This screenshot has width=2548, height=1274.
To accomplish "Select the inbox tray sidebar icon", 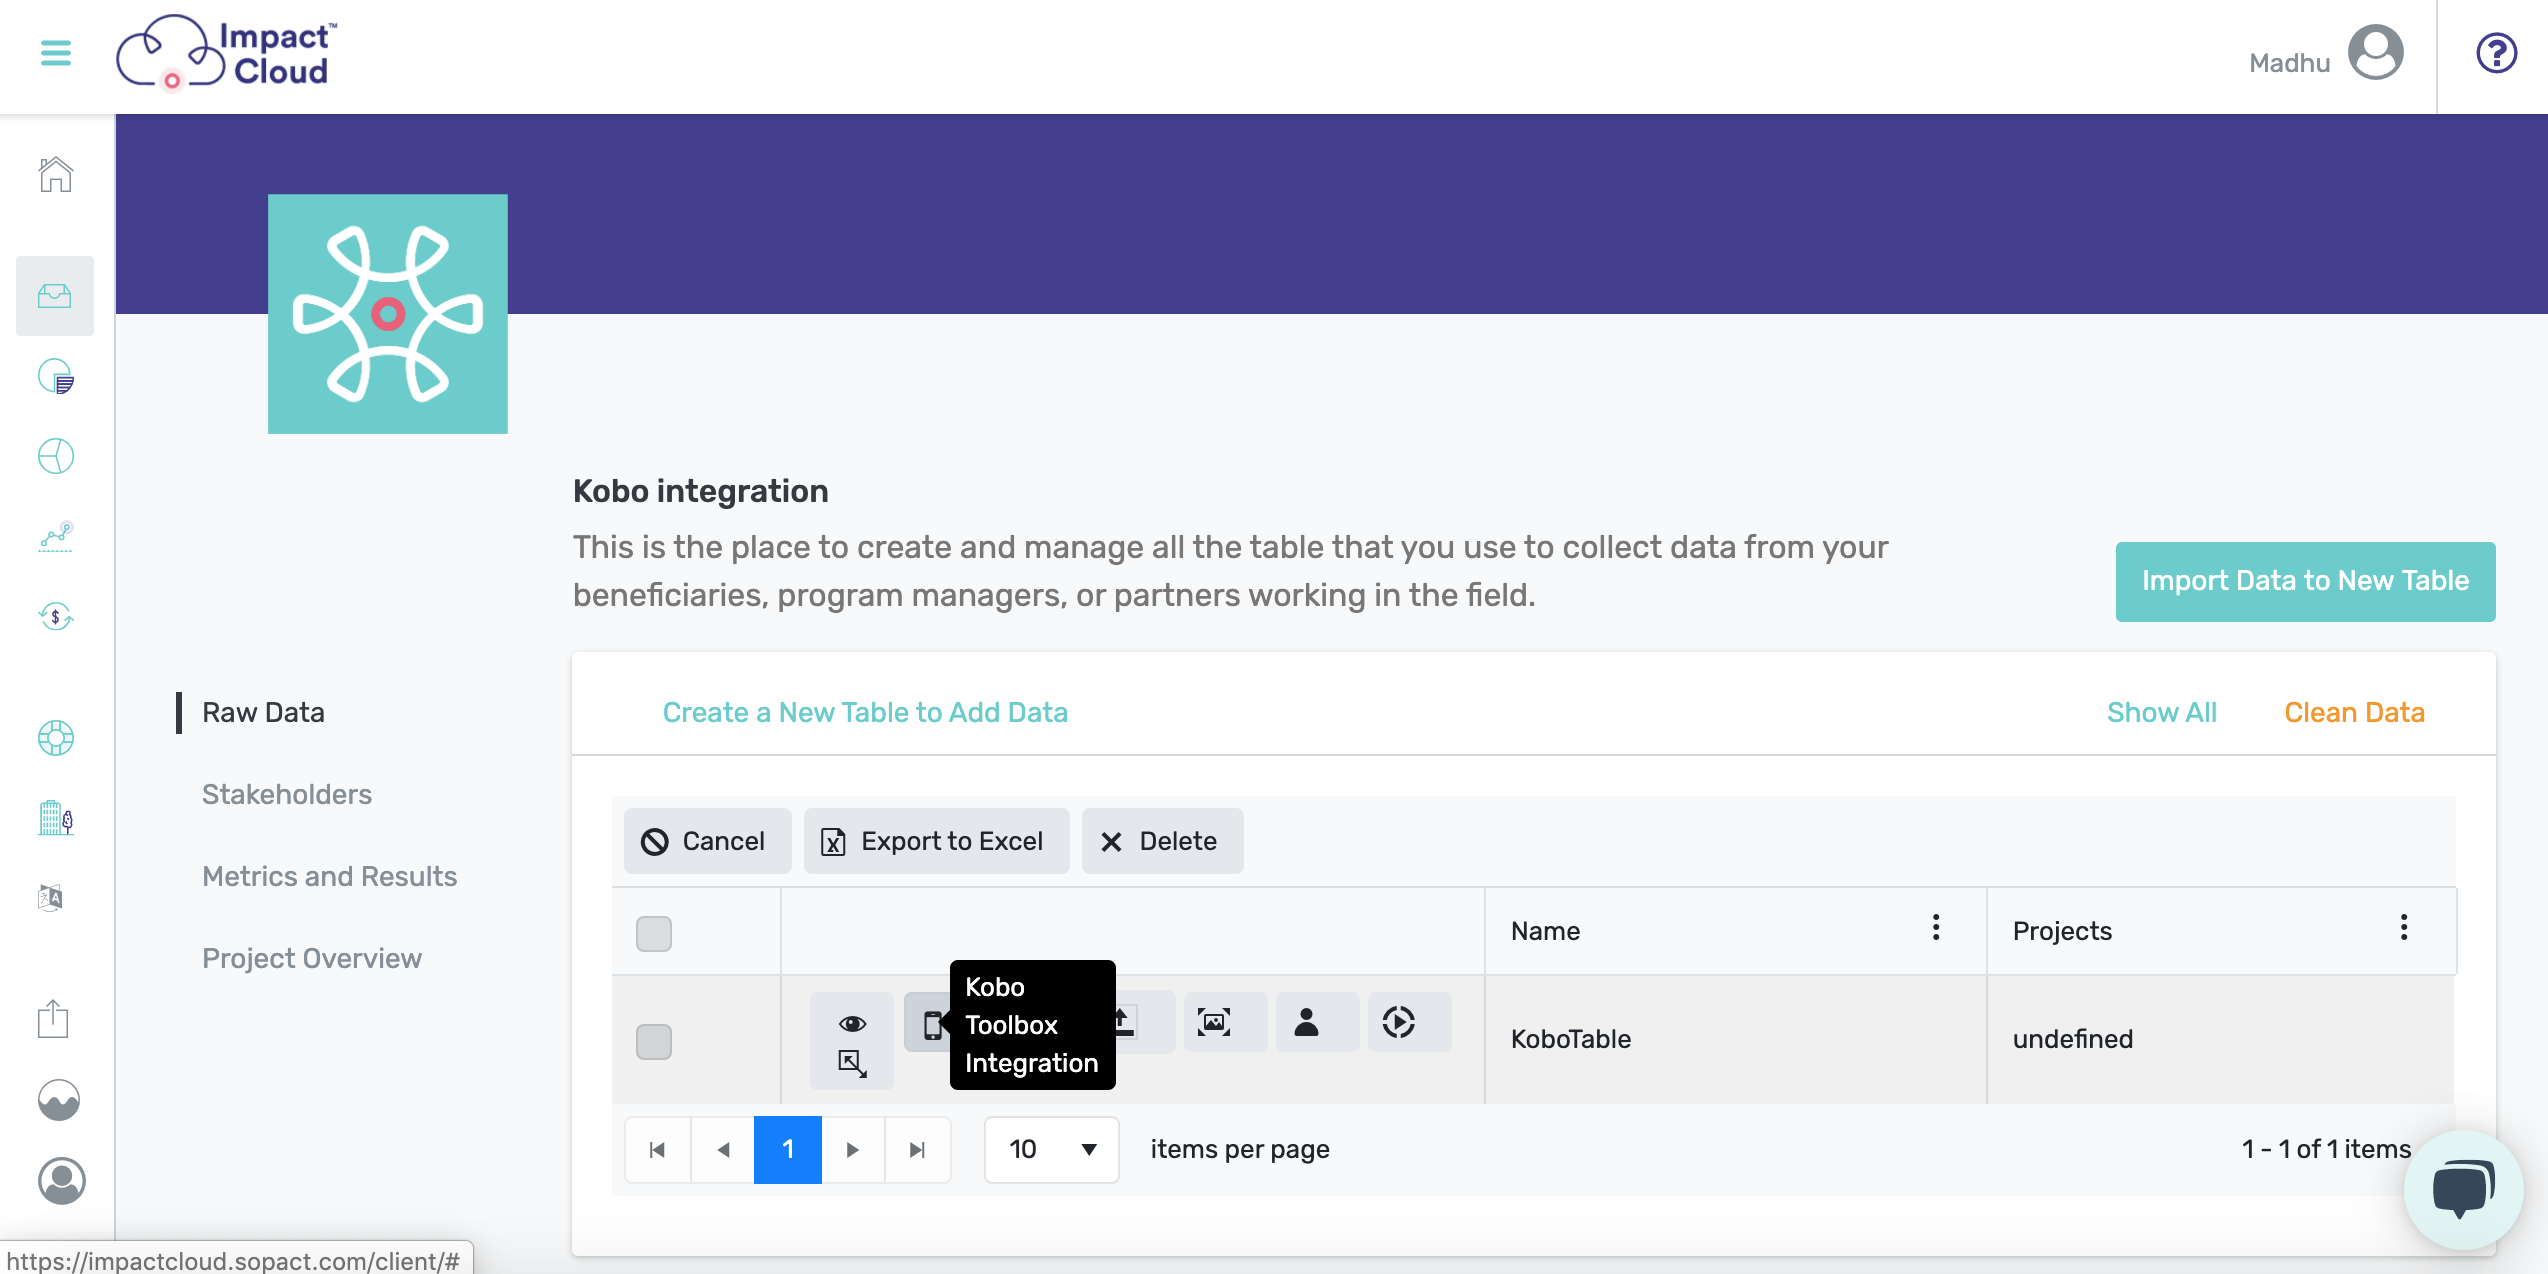I will [55, 296].
